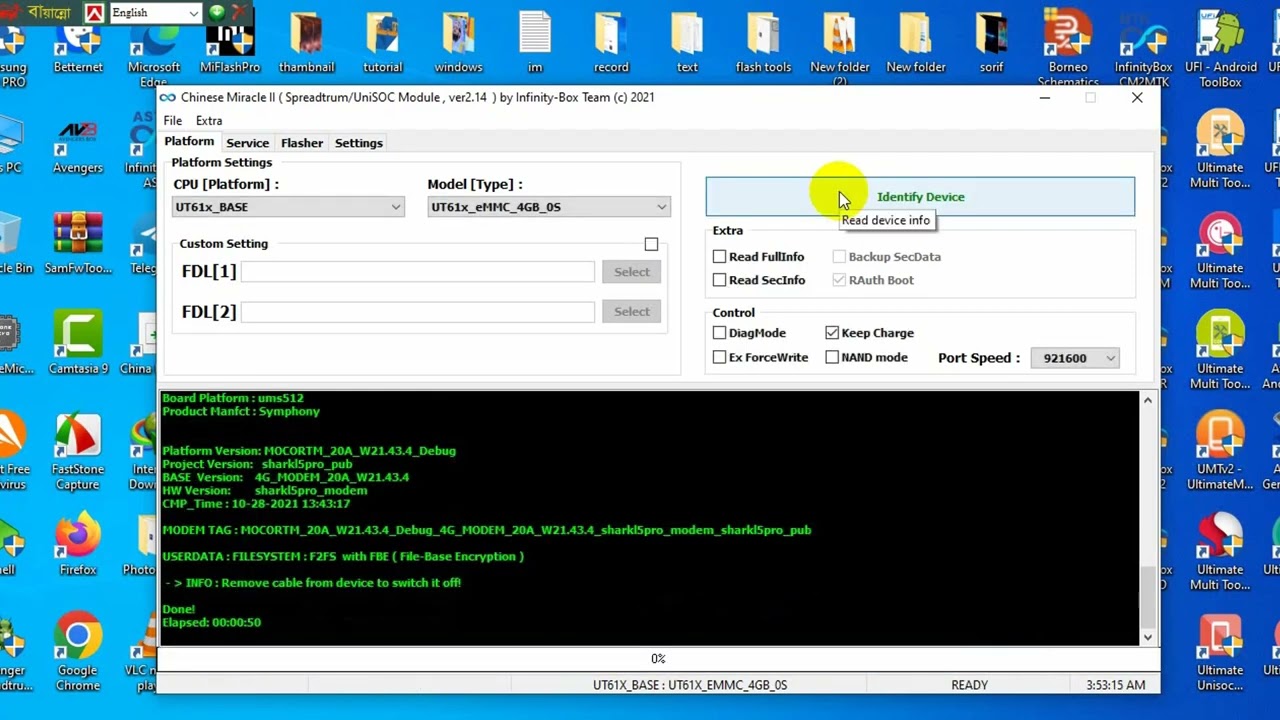This screenshot has height=720, width=1280.
Task: Click the FDL[1] path input field
Action: (417, 272)
